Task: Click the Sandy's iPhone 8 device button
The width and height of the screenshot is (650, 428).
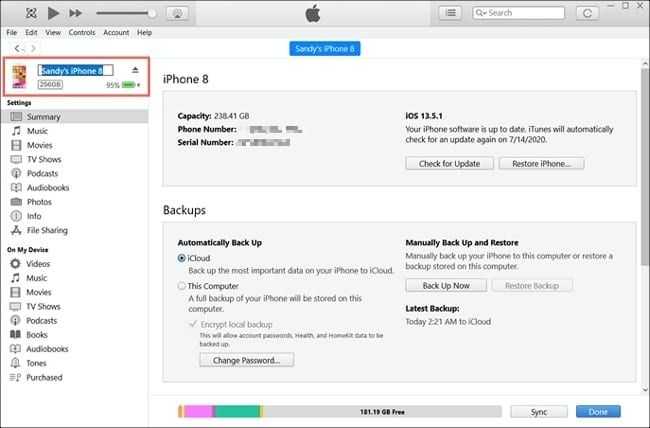Action: [x=325, y=49]
